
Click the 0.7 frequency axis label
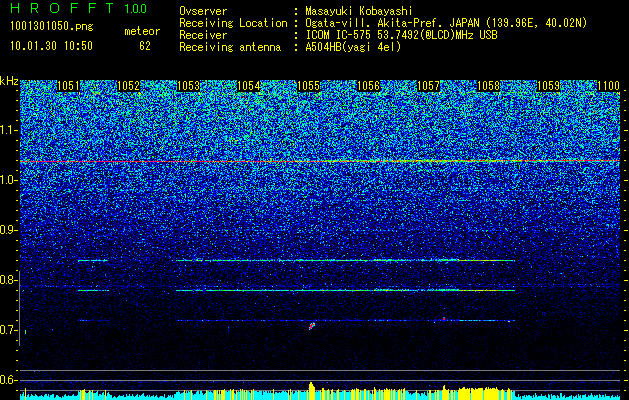tap(8, 330)
